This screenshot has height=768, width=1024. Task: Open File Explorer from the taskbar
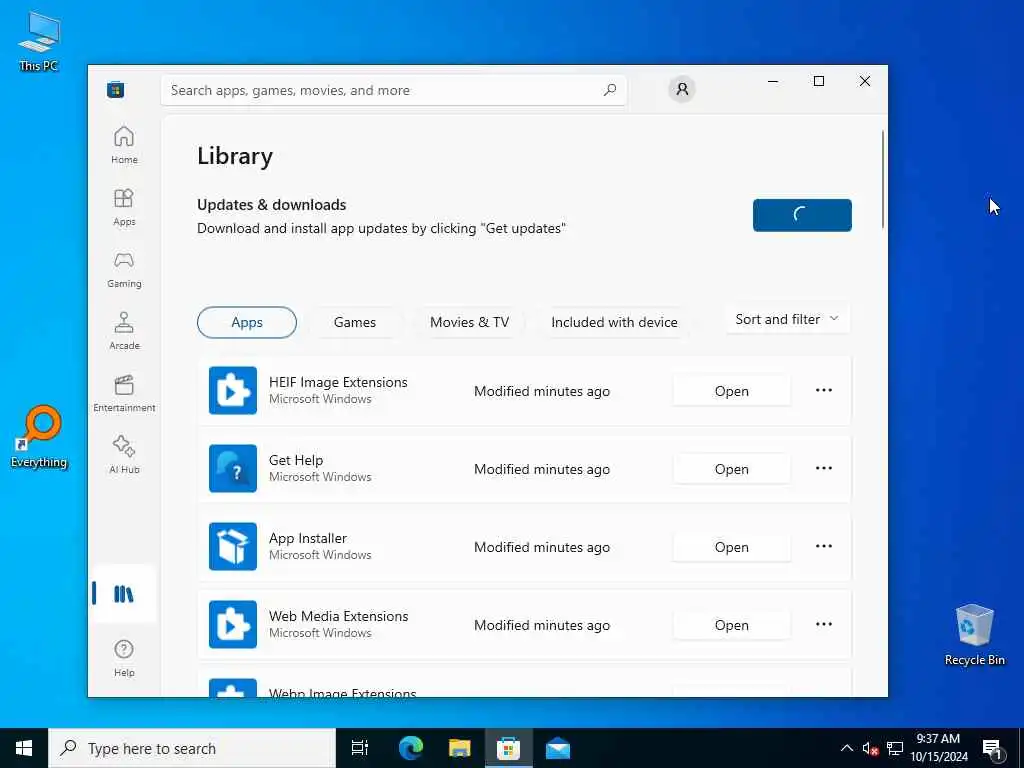pyautogui.click(x=460, y=748)
